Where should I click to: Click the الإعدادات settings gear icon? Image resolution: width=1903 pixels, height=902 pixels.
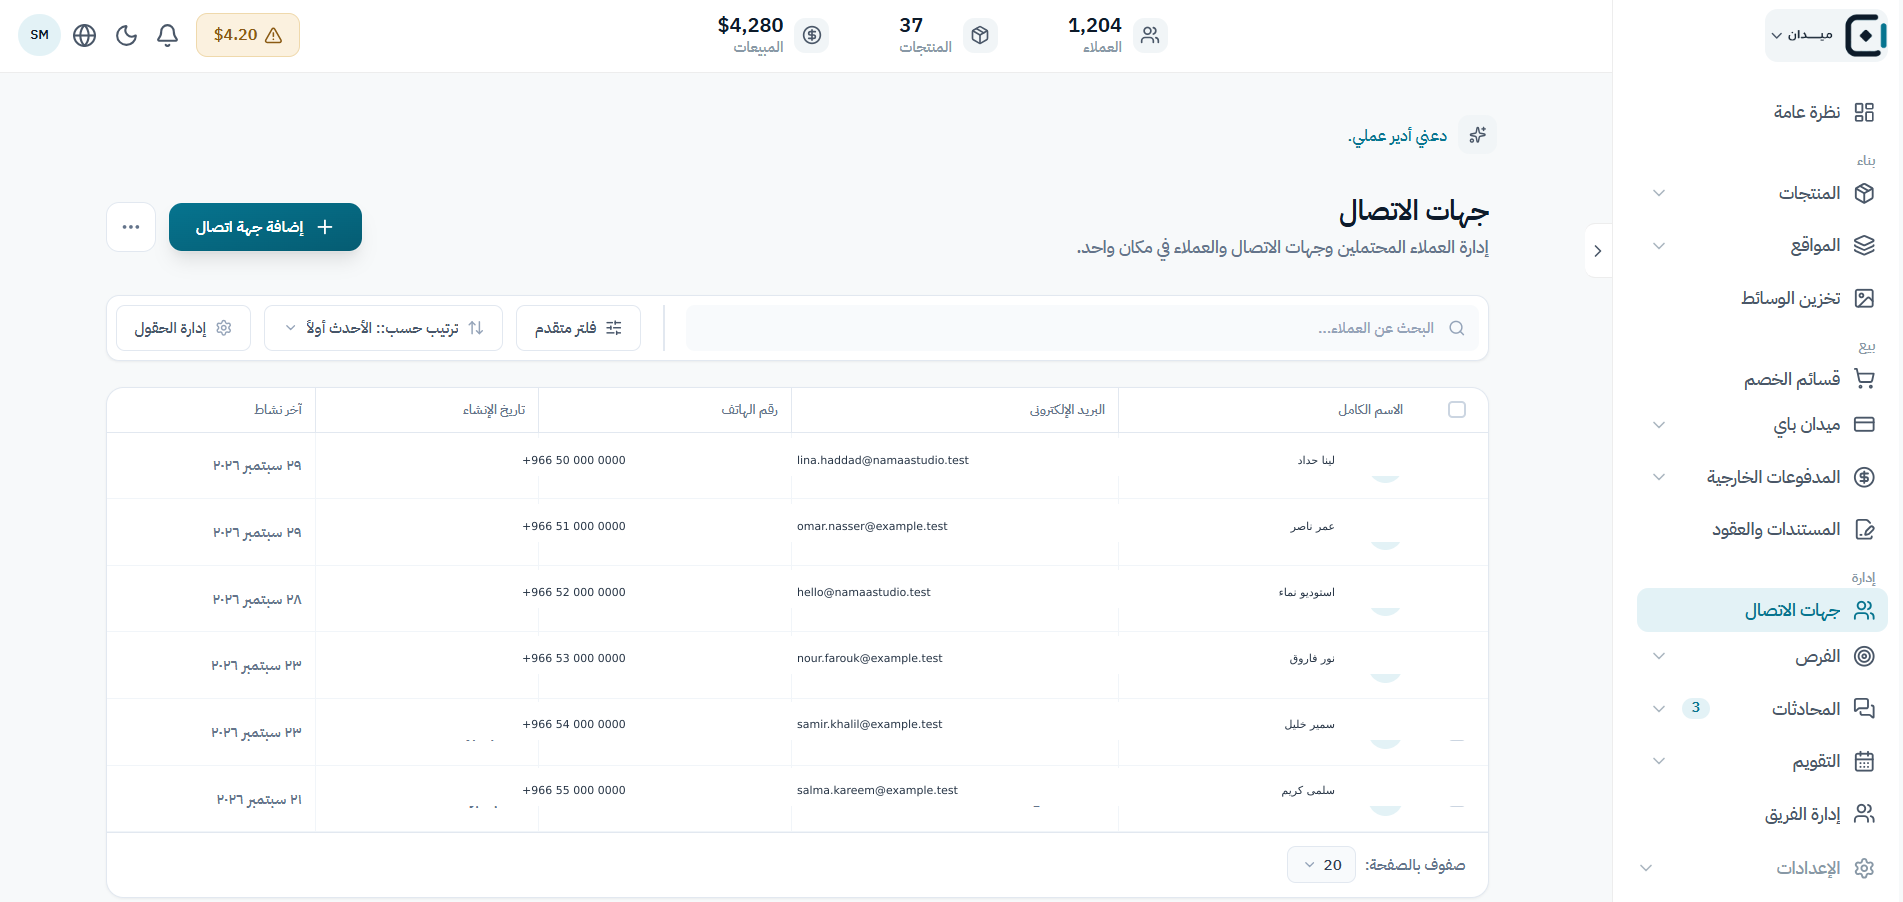(1864, 868)
